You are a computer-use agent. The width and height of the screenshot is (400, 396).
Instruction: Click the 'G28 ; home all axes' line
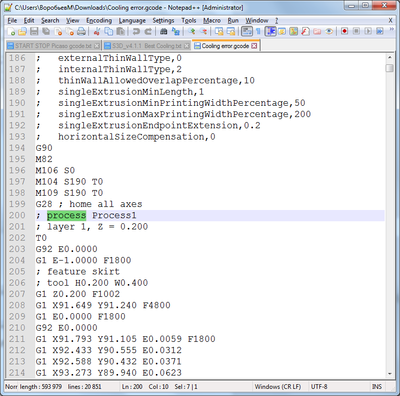tap(89, 204)
